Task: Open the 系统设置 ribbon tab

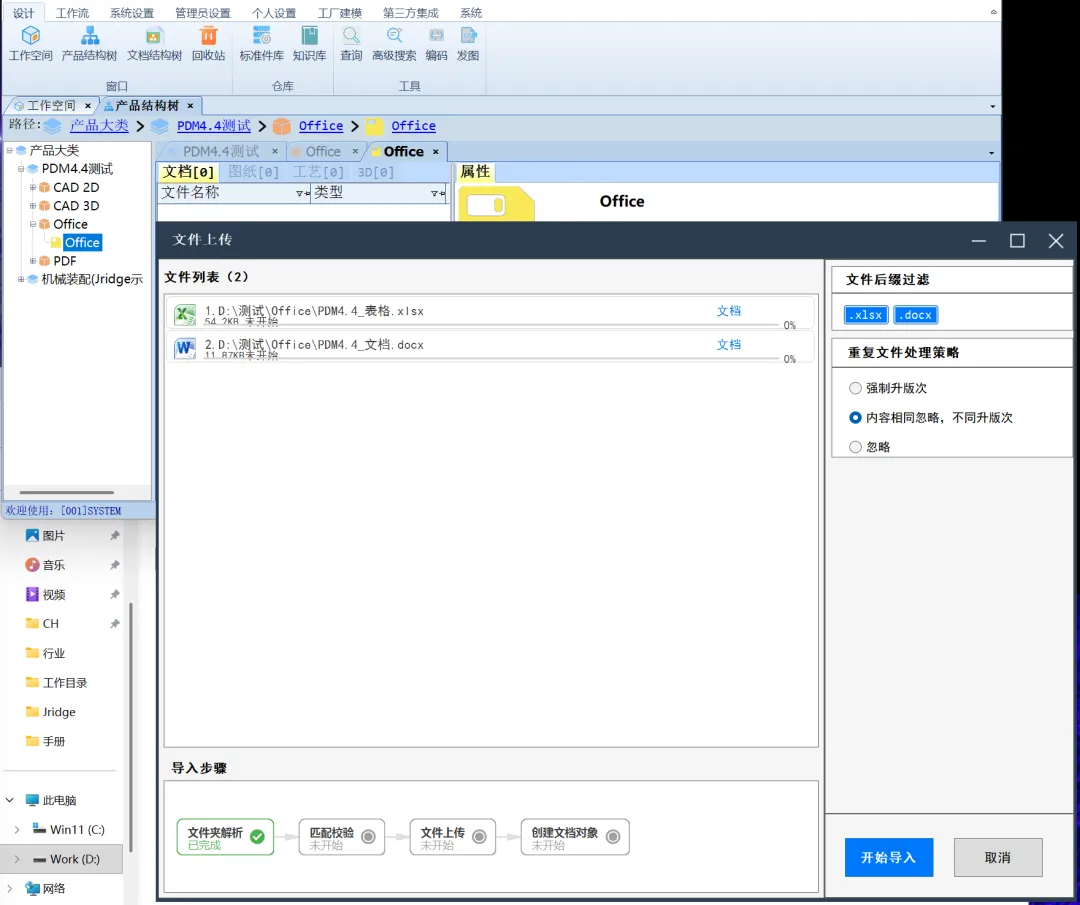Action: coord(132,13)
